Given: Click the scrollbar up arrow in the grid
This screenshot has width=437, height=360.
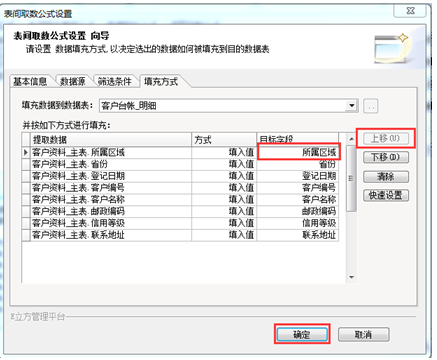Looking at the screenshot, I should 351,139.
